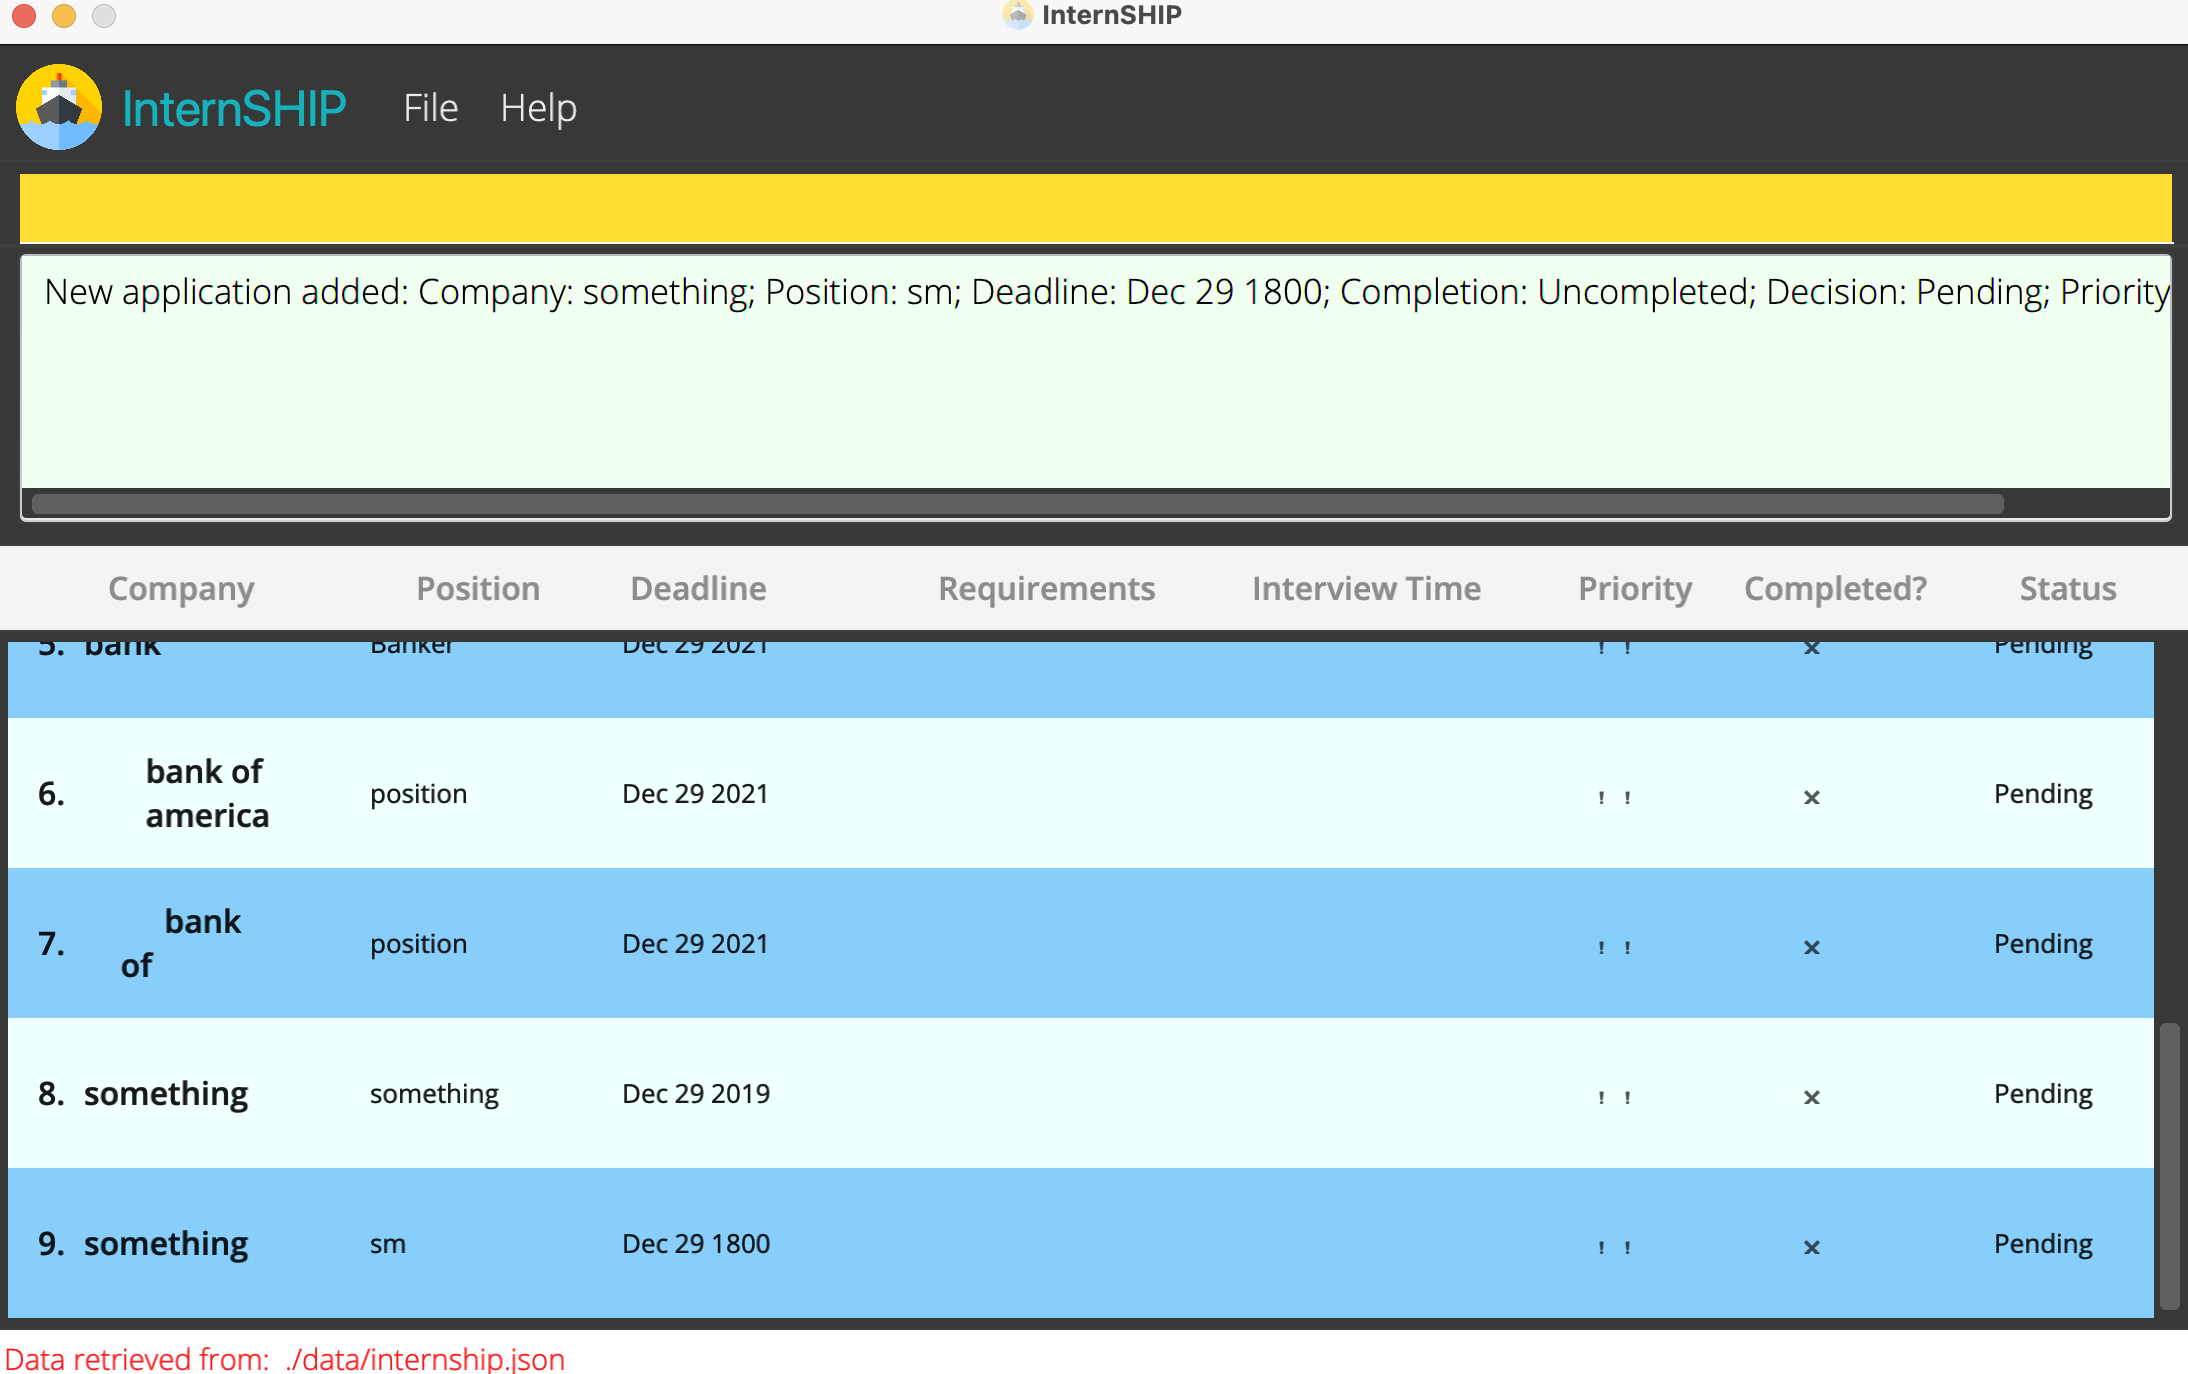The width and height of the screenshot is (2188, 1374).
Task: Click the uncompleted cross for bank of america
Action: pos(1811,797)
